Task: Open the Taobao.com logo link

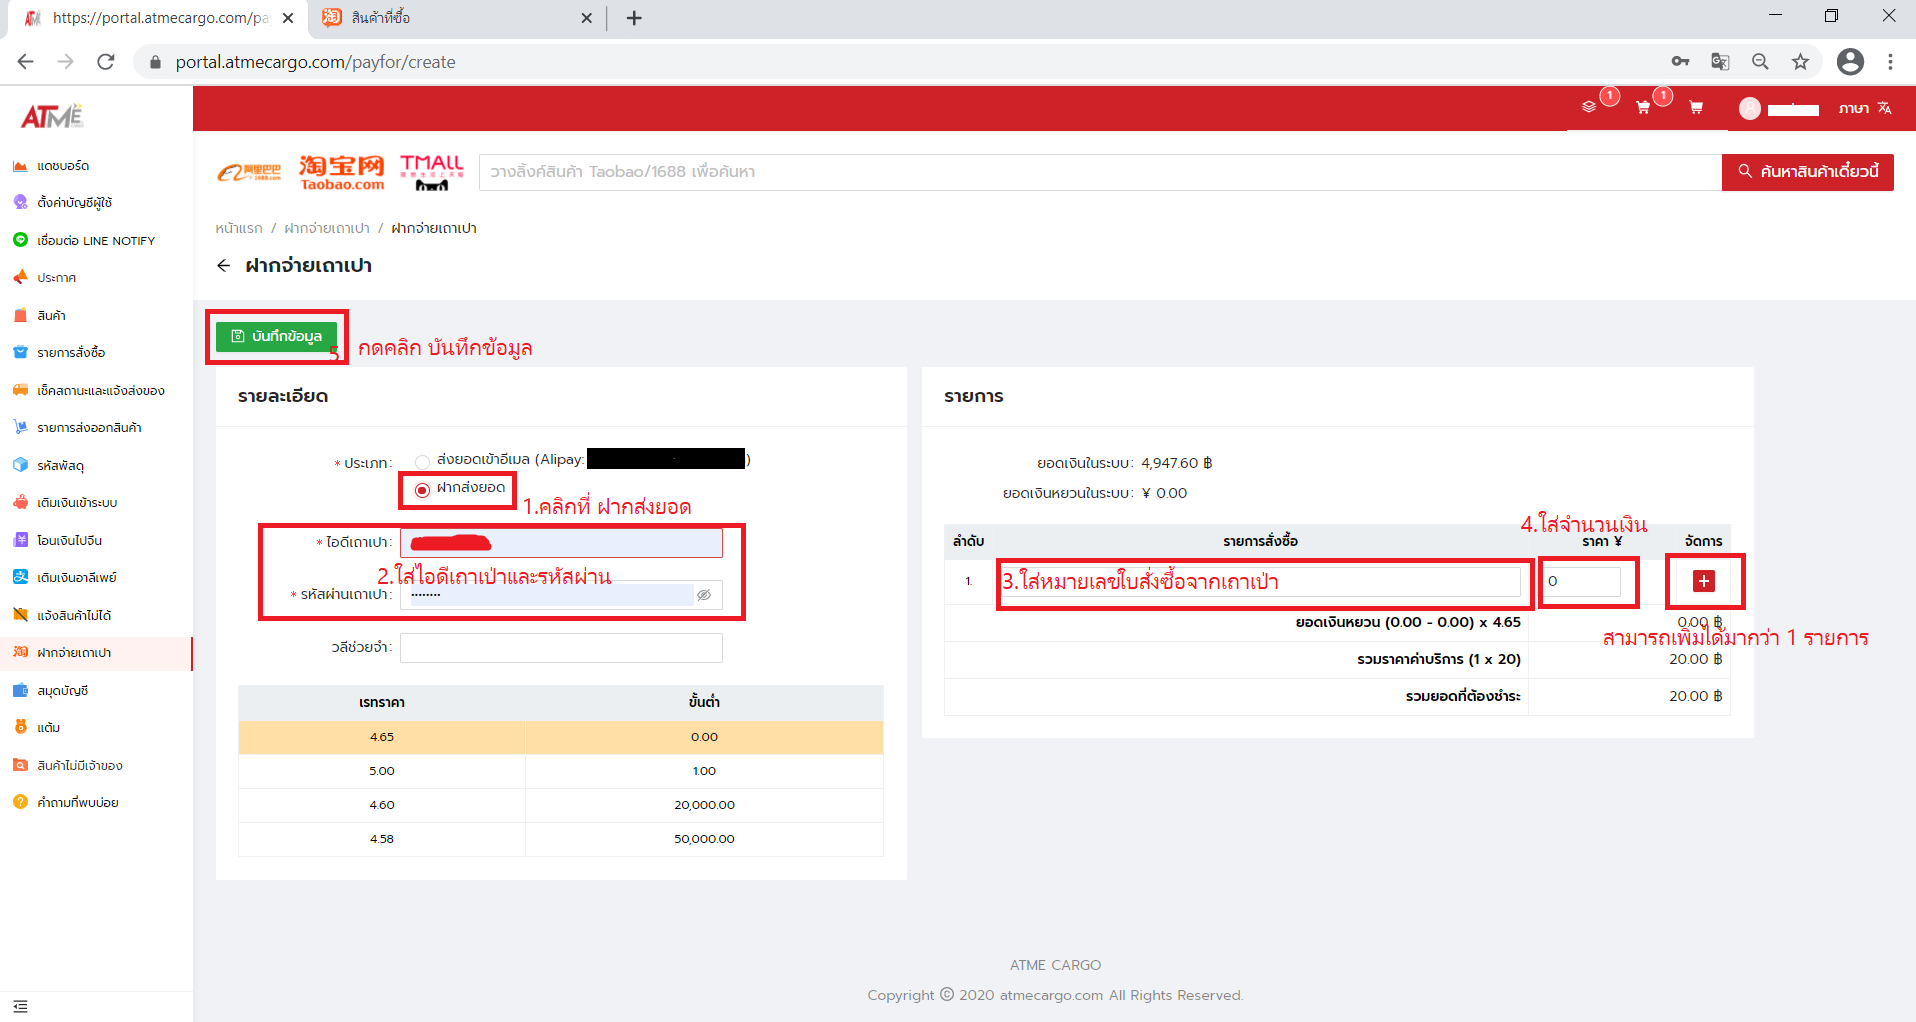Action: [x=341, y=172]
